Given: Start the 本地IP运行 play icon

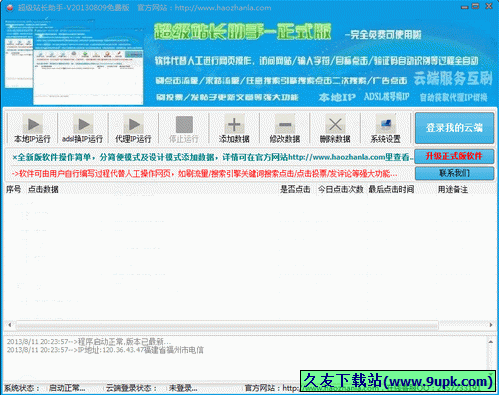Looking at the screenshot, I should (x=33, y=124).
